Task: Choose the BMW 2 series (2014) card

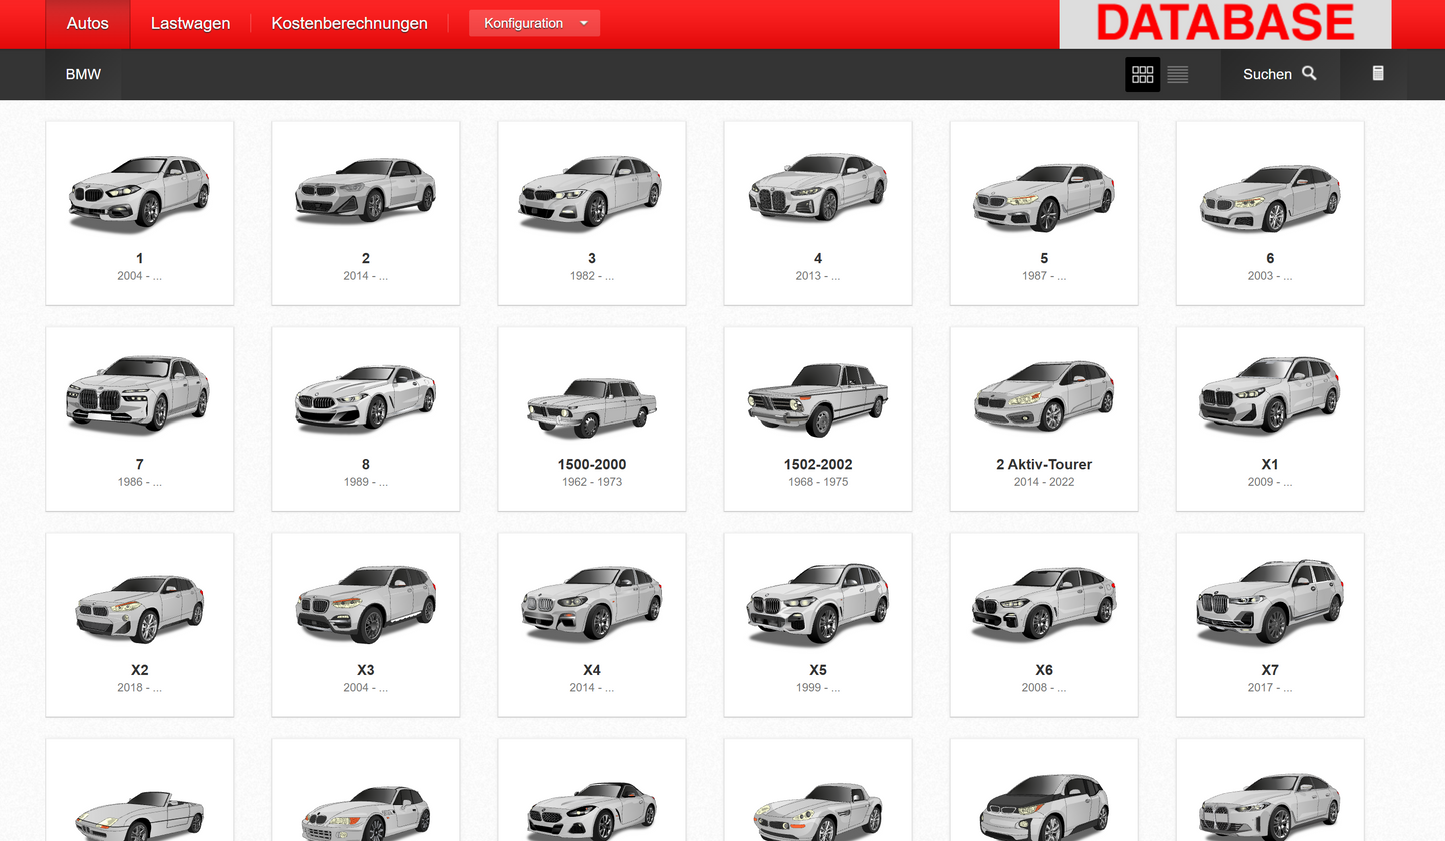Action: click(366, 213)
